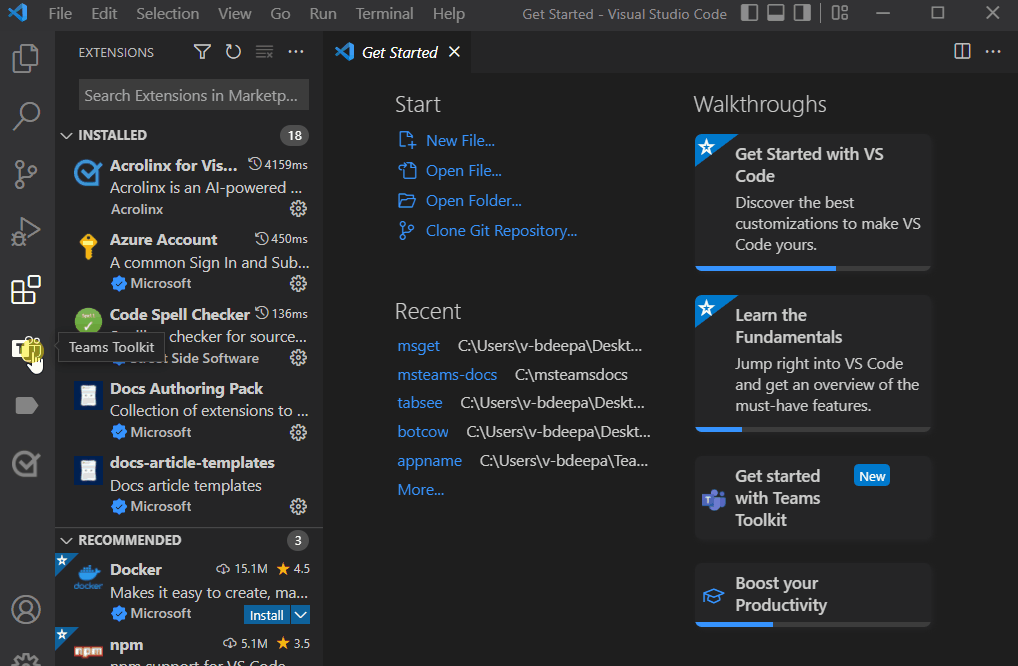Open the Source Control view
The height and width of the screenshot is (666, 1018).
pos(25,174)
